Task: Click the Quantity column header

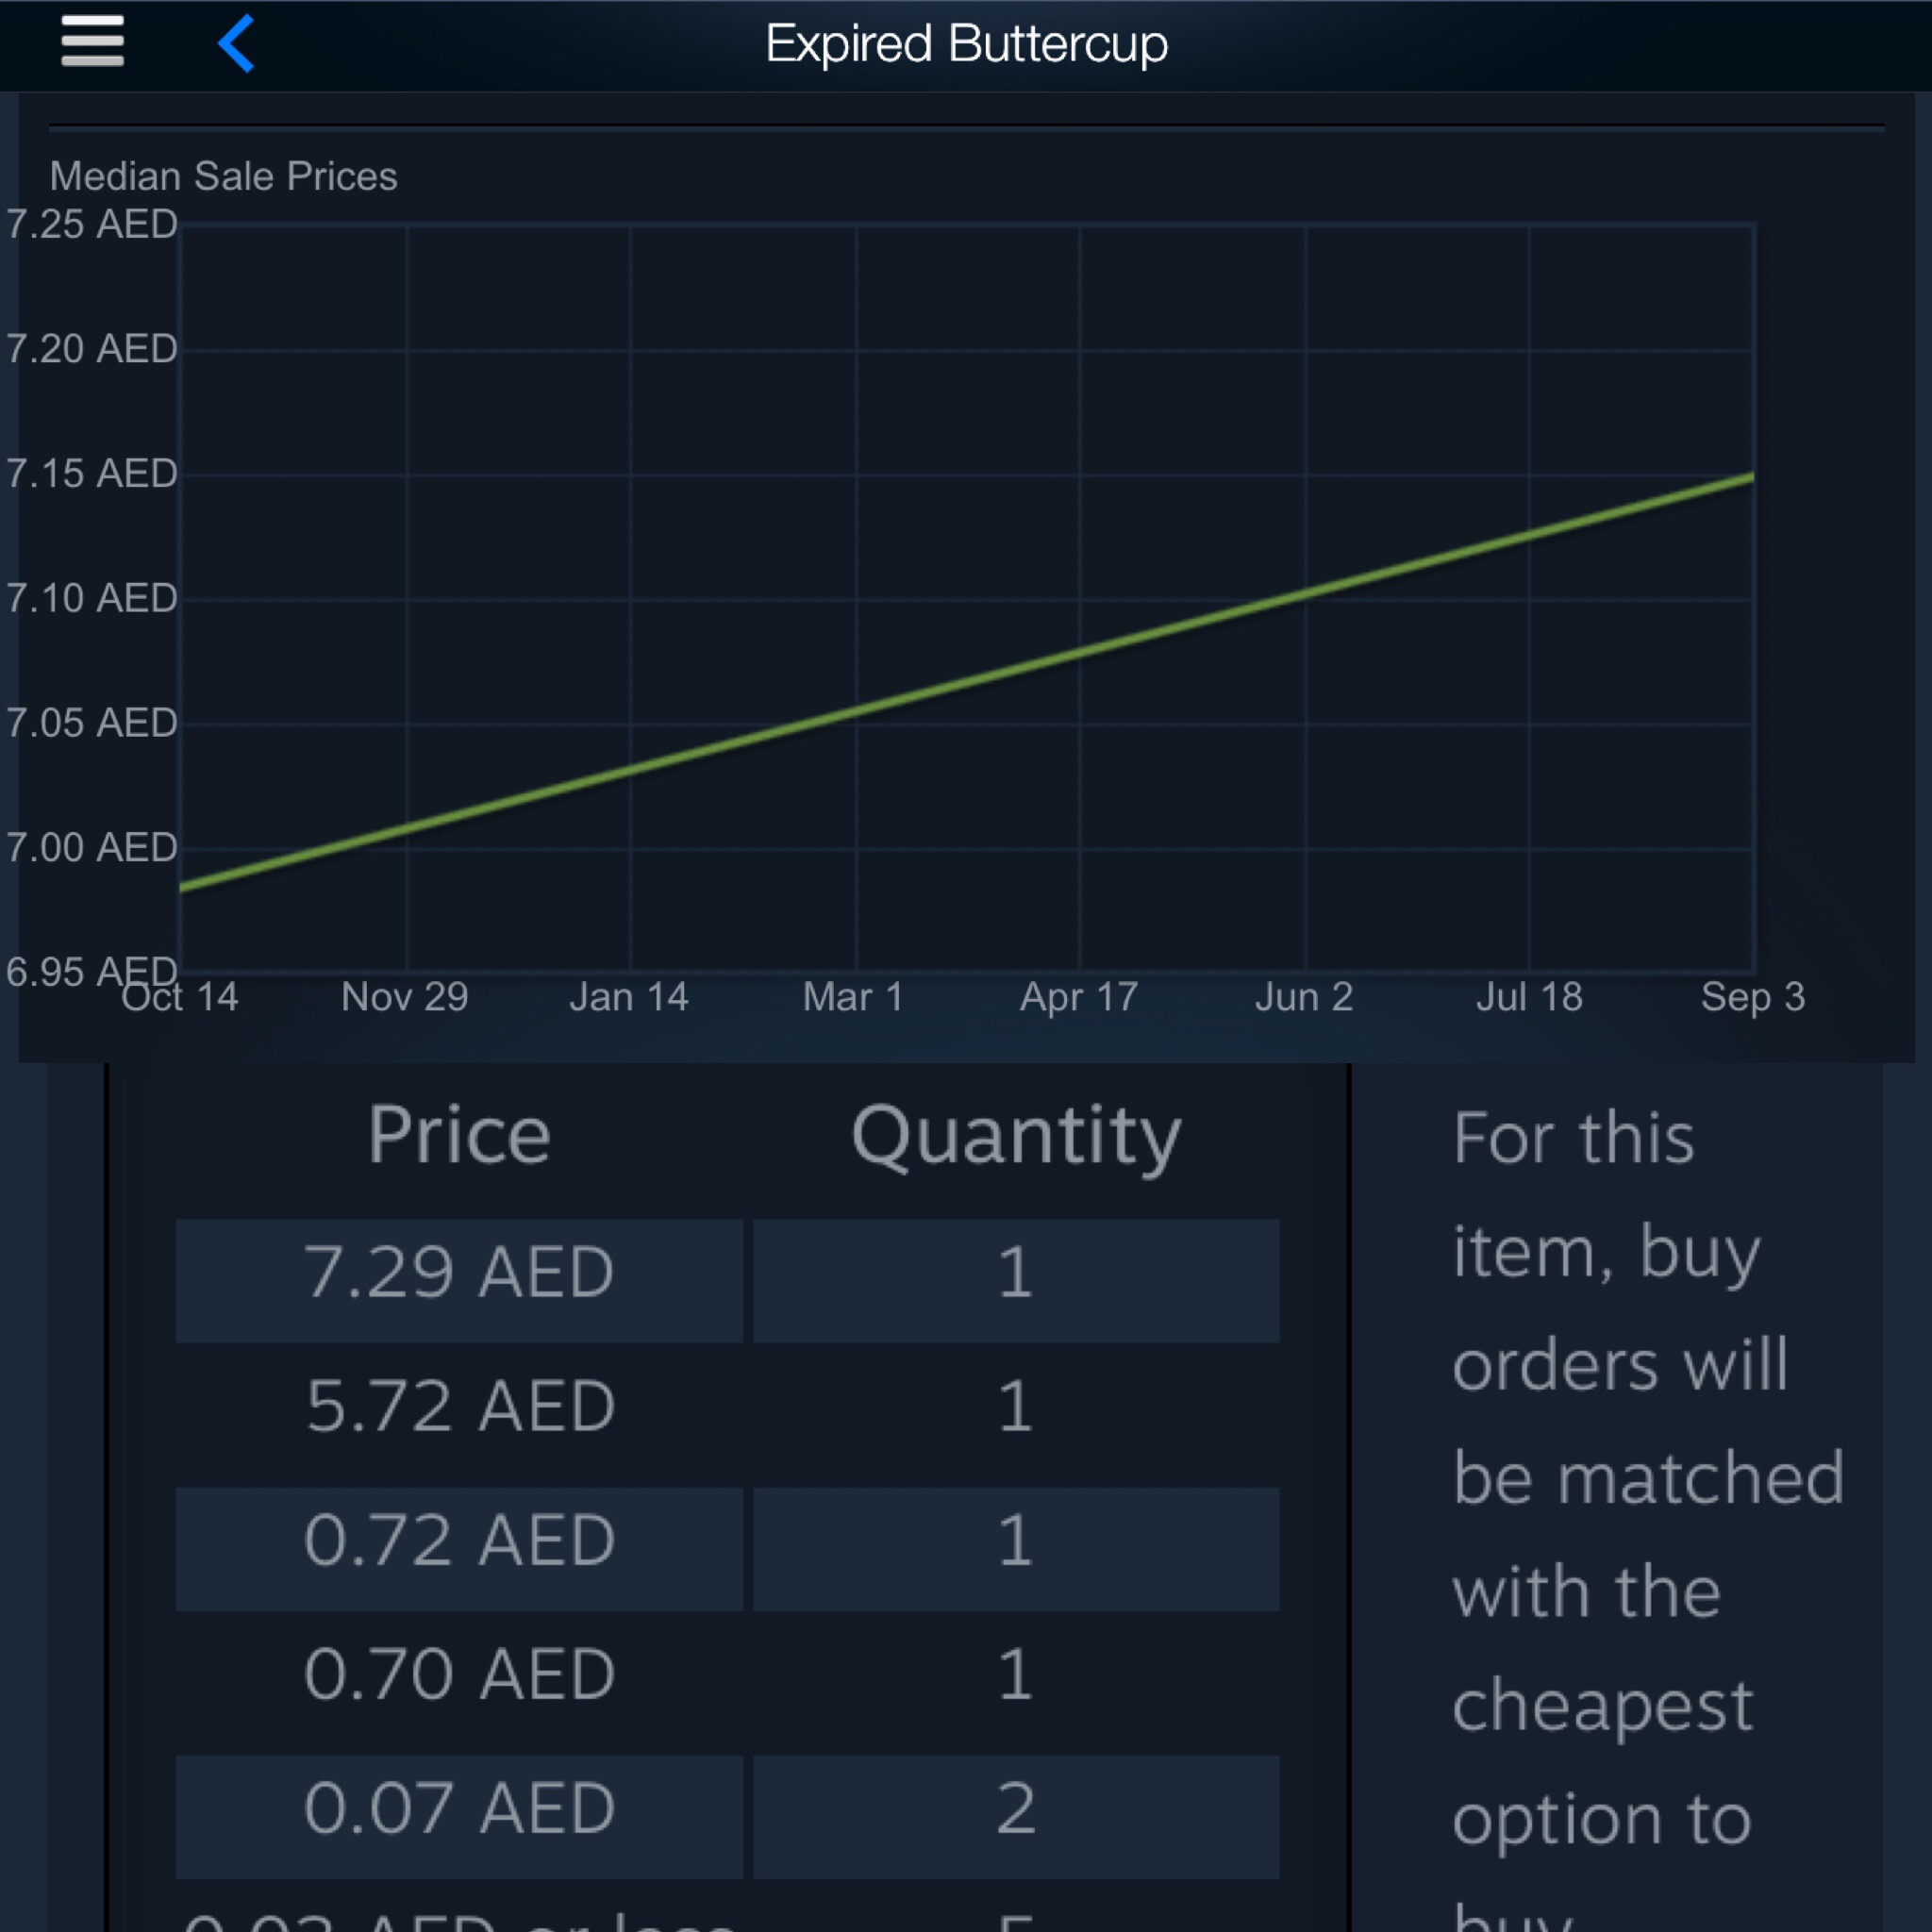Action: point(1016,1137)
